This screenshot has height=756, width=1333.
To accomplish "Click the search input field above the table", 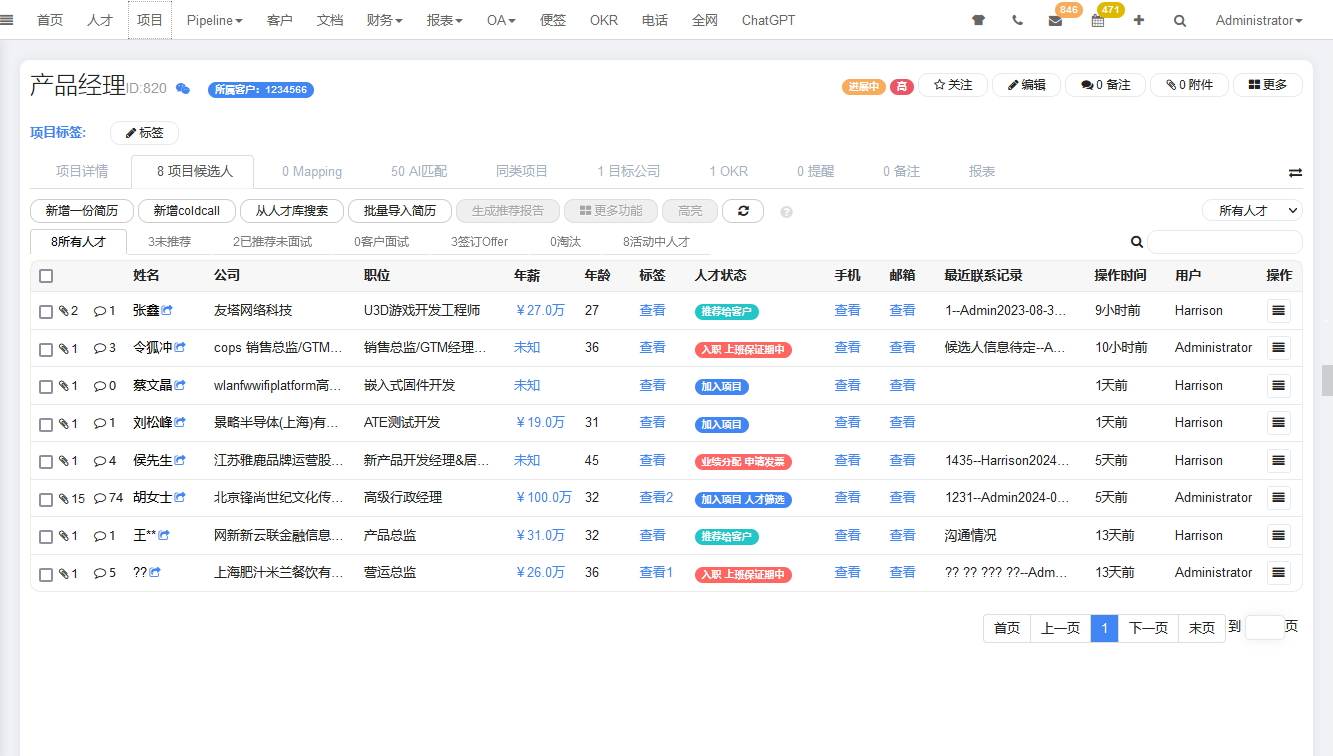I will (1225, 242).
